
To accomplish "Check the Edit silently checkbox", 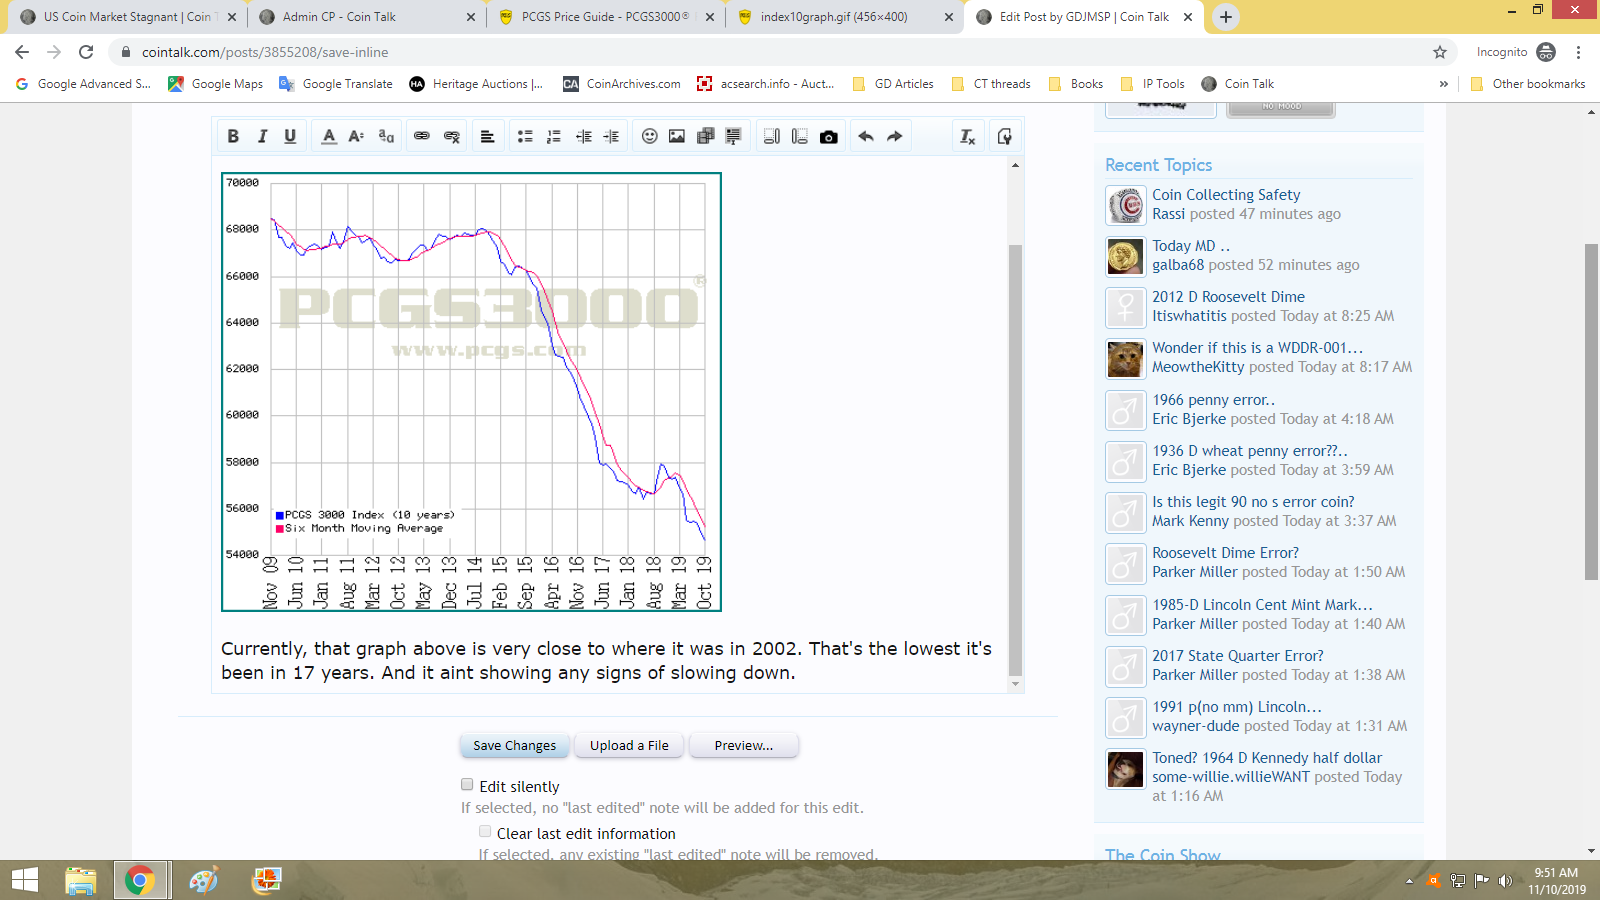I will pyautogui.click(x=467, y=785).
